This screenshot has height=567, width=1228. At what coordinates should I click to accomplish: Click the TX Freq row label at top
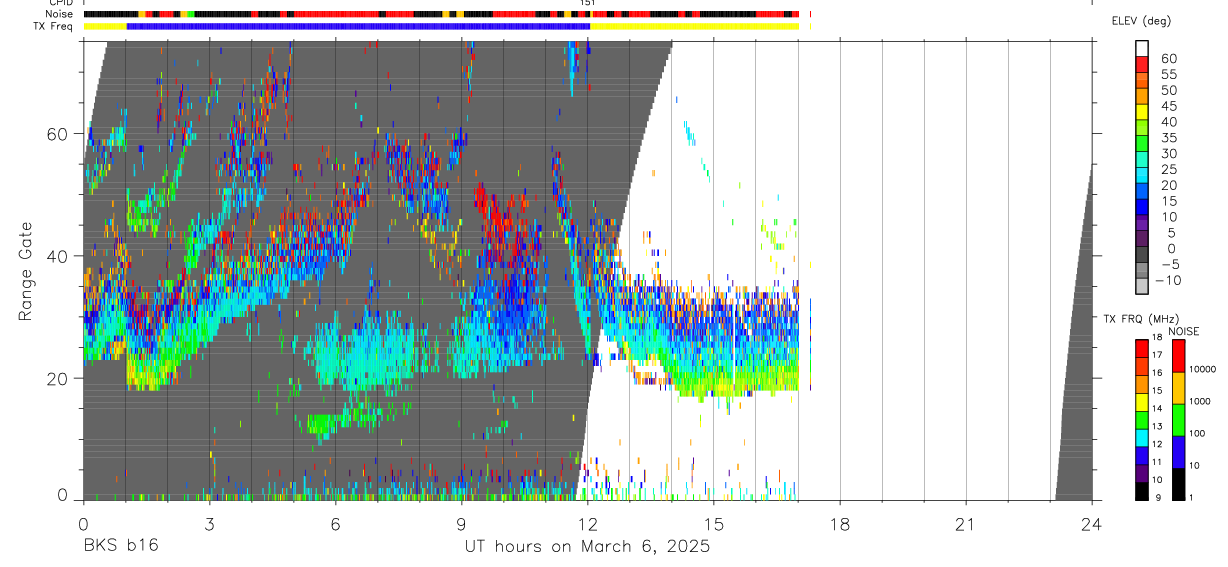[x=54, y=26]
